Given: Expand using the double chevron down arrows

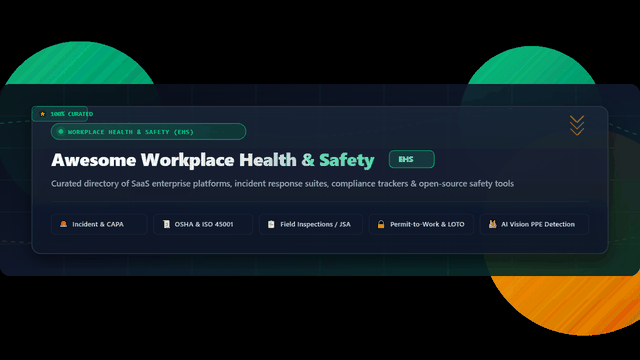Looking at the screenshot, I should coord(577,125).
